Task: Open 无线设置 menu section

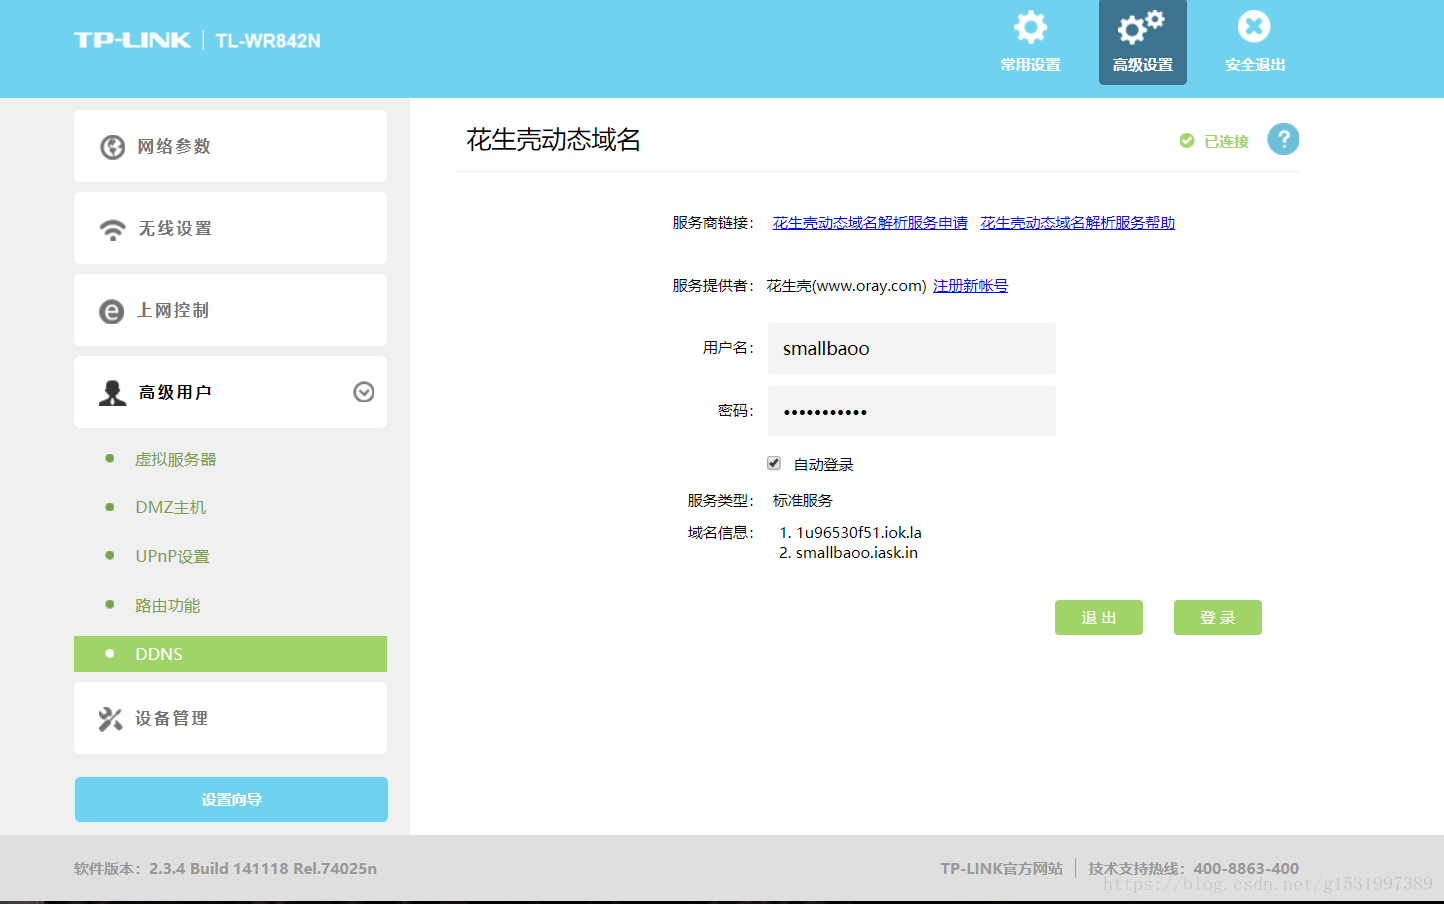Action: 230,228
